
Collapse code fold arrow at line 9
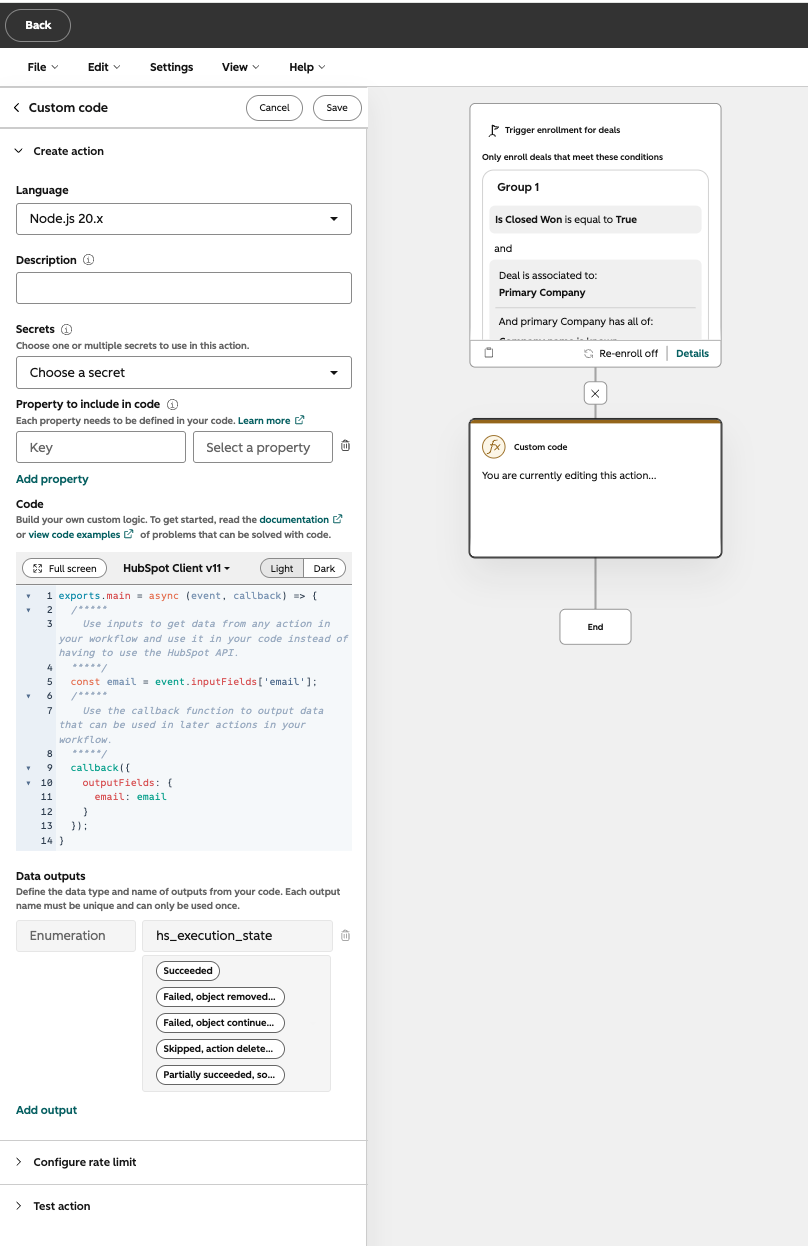[29, 768]
